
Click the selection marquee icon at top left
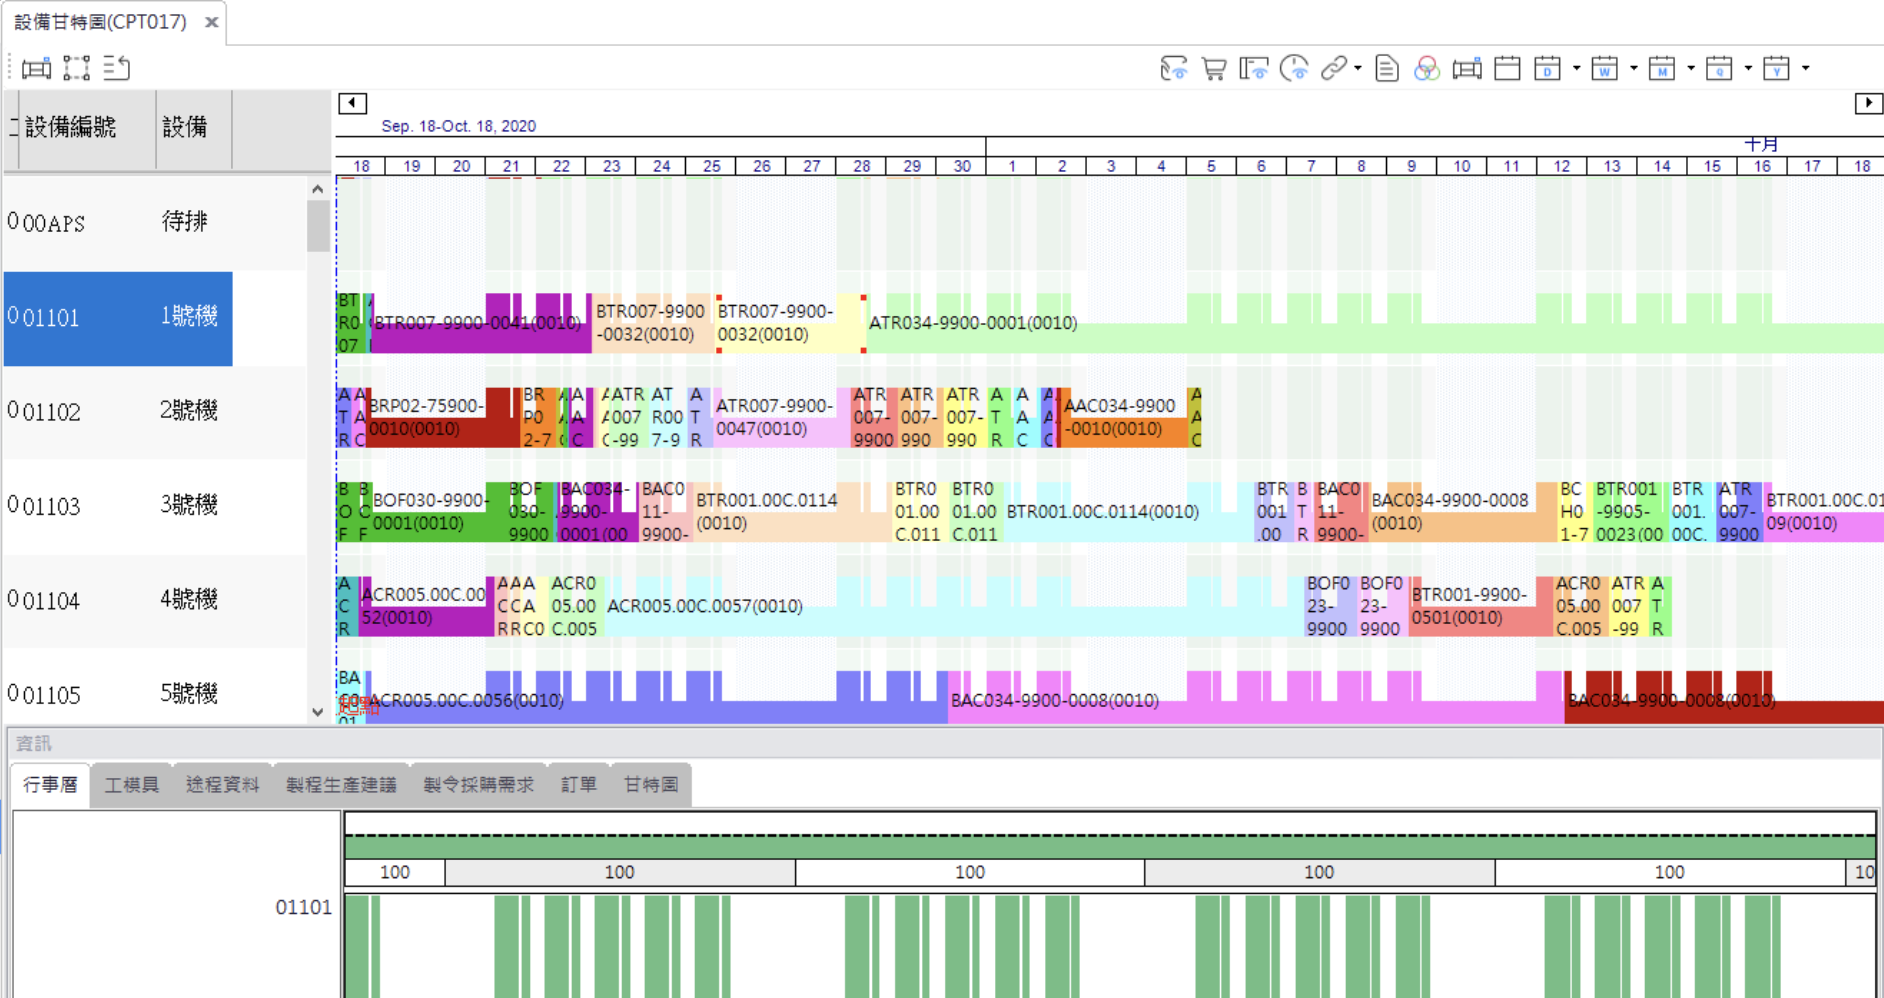[75, 68]
